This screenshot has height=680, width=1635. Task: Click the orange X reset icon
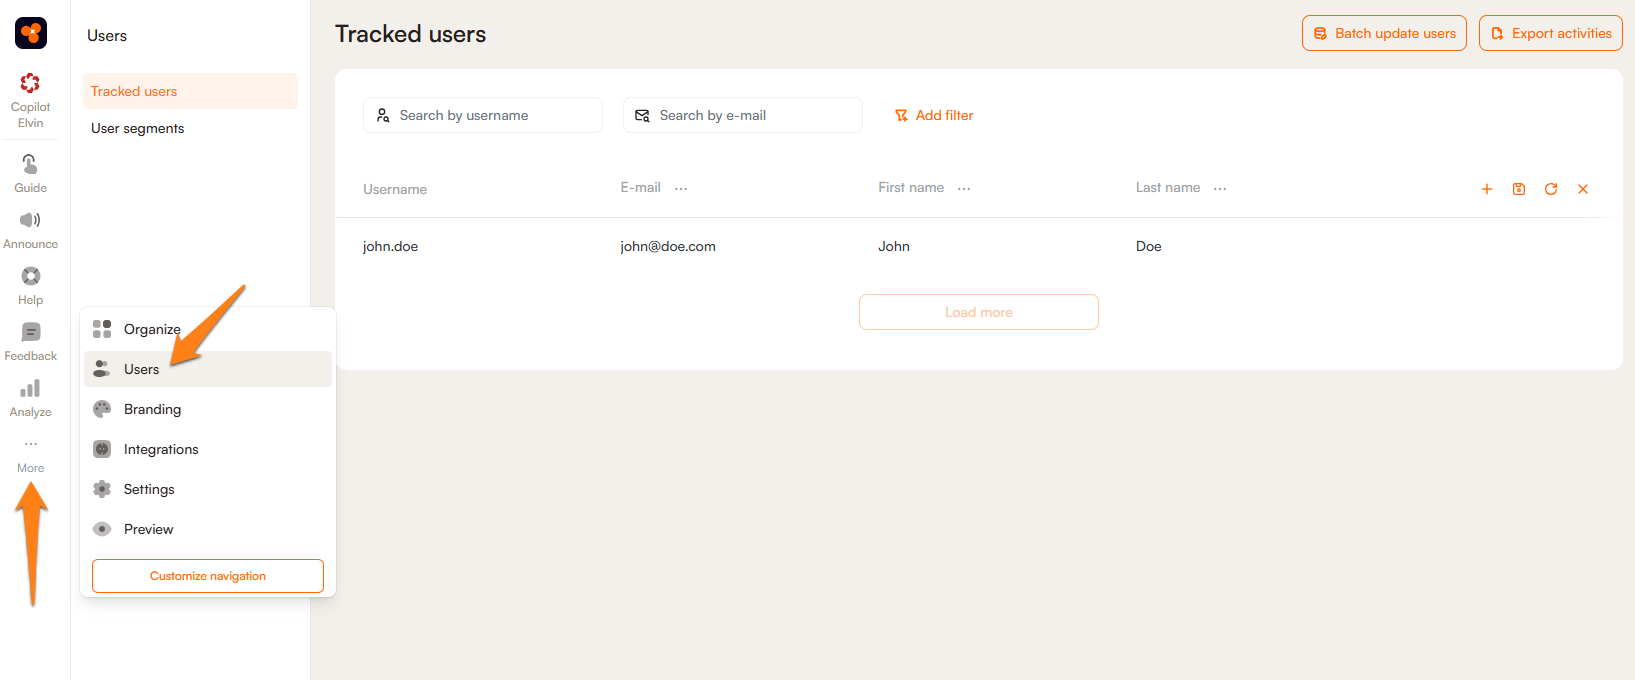pos(1583,189)
